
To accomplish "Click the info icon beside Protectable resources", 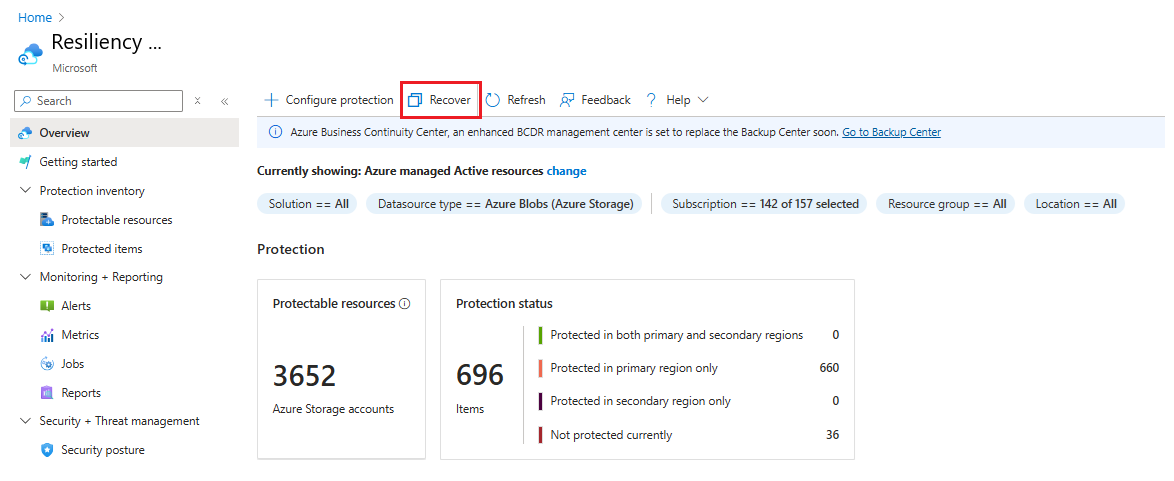I will [405, 303].
